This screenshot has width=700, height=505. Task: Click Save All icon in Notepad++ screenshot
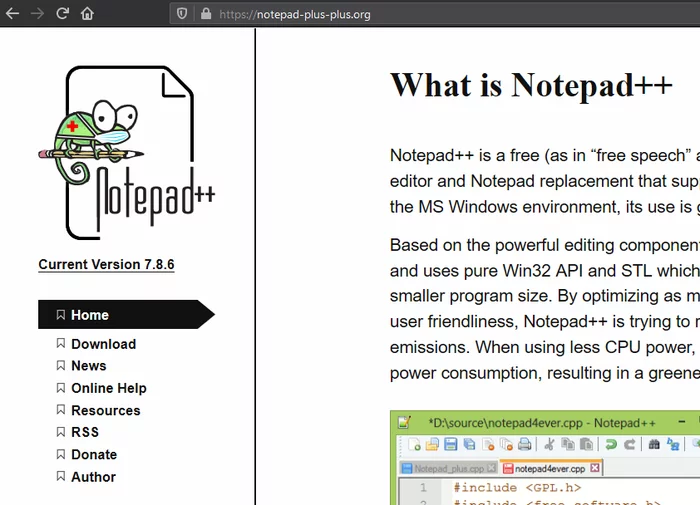[x=469, y=444]
